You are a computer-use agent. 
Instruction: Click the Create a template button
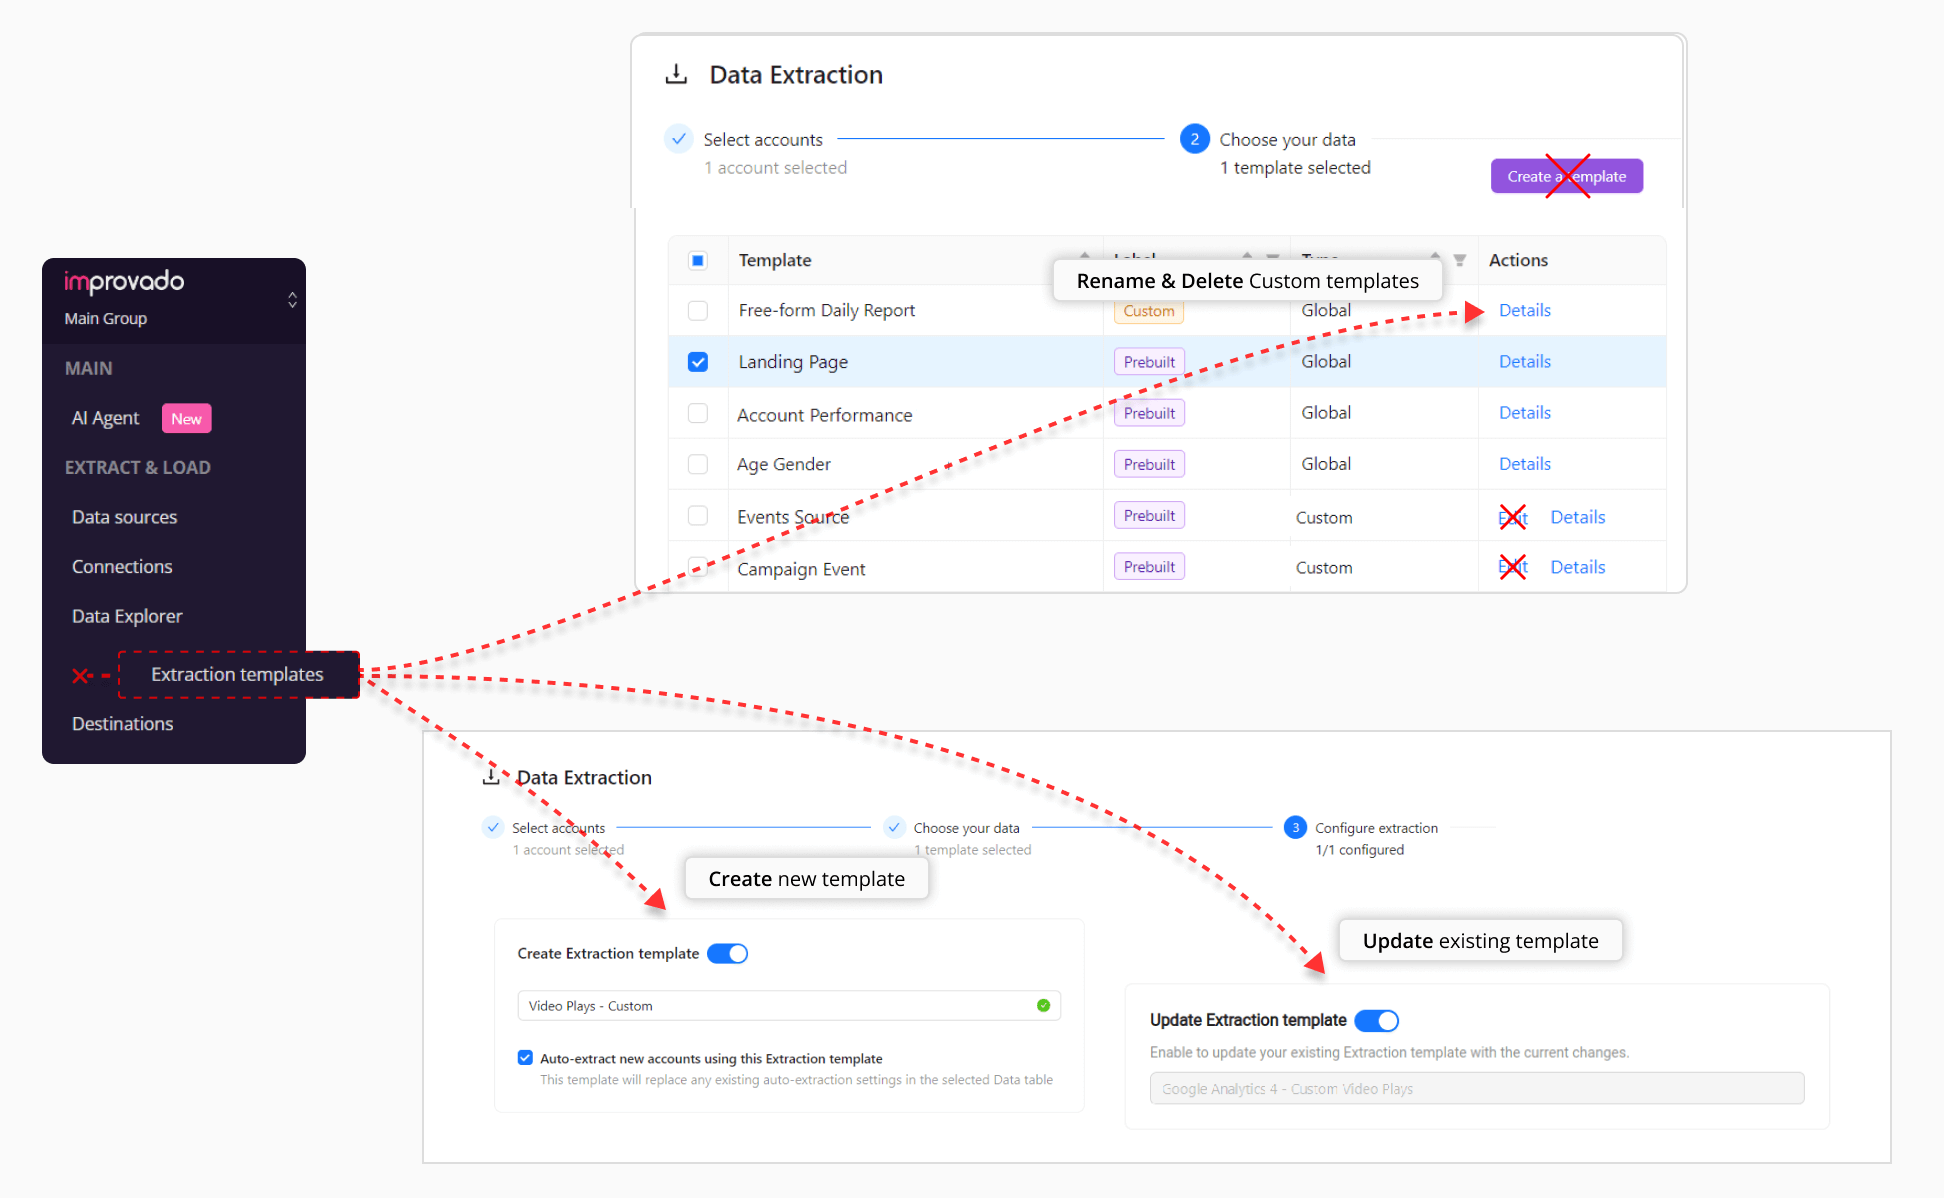1566,176
